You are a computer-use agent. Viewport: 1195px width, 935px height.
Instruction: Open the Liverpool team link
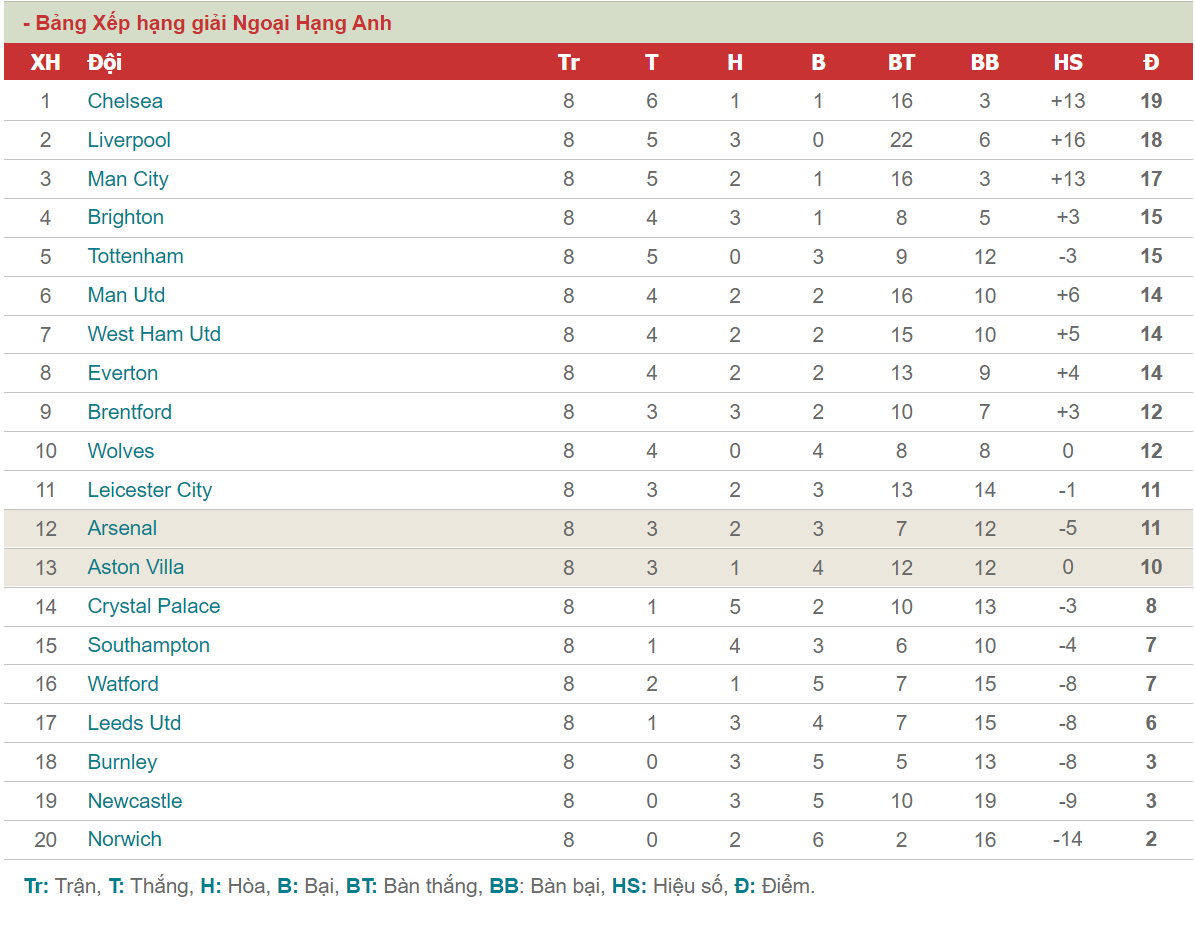point(129,140)
